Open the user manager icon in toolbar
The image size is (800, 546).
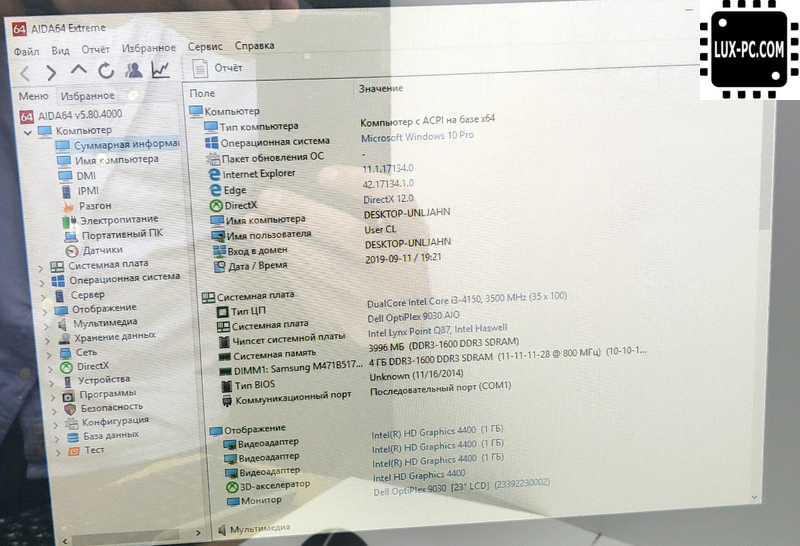coord(133,70)
